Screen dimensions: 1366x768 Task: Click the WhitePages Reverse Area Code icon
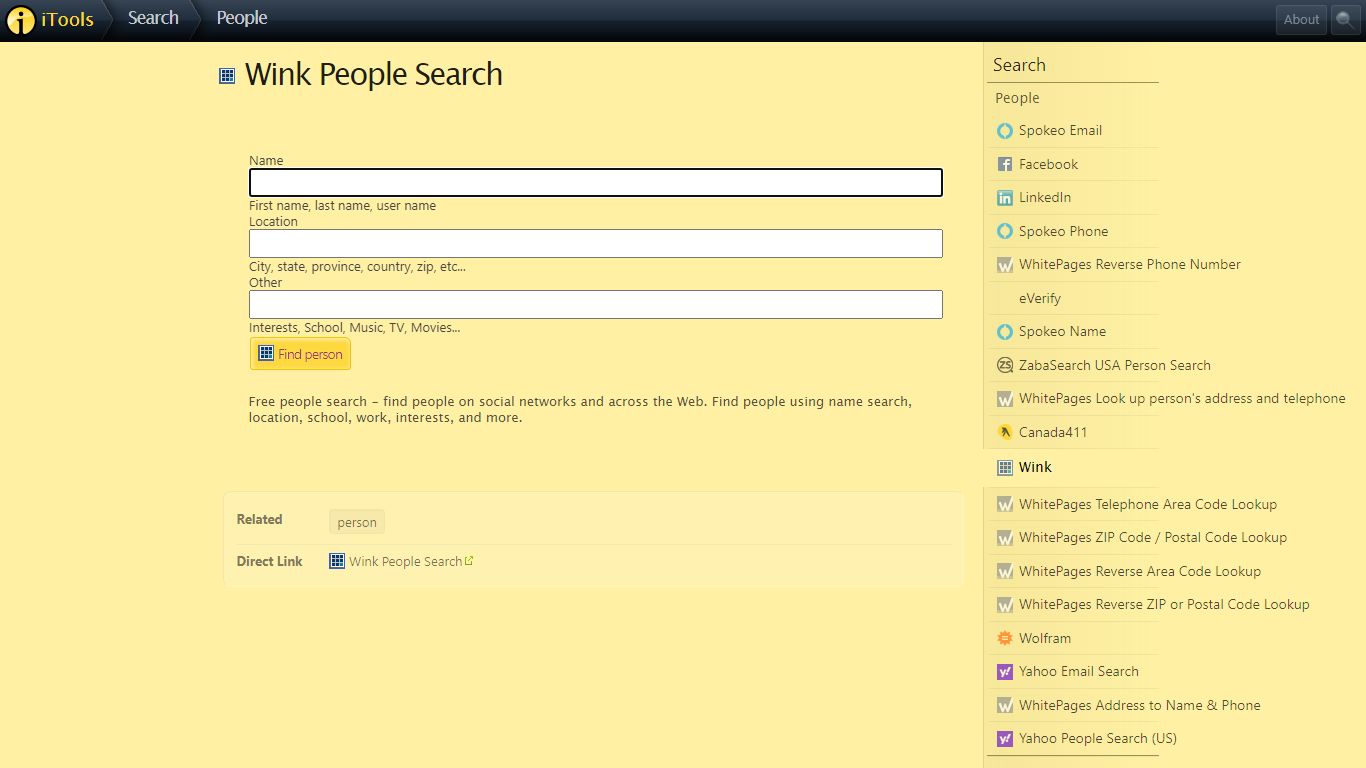coord(1005,572)
